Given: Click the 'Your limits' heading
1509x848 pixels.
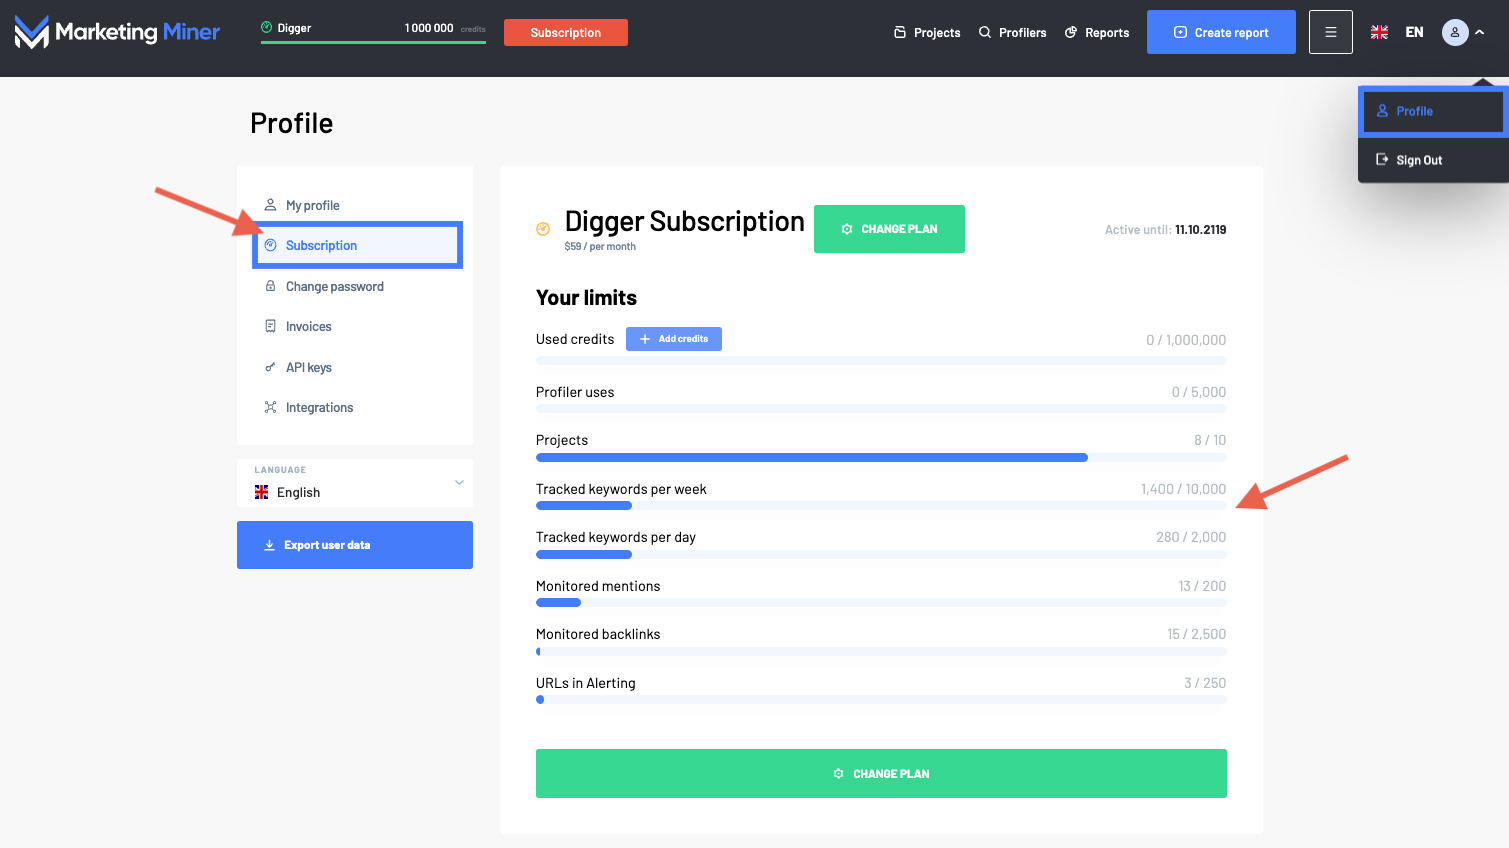Looking at the screenshot, I should pos(586,298).
